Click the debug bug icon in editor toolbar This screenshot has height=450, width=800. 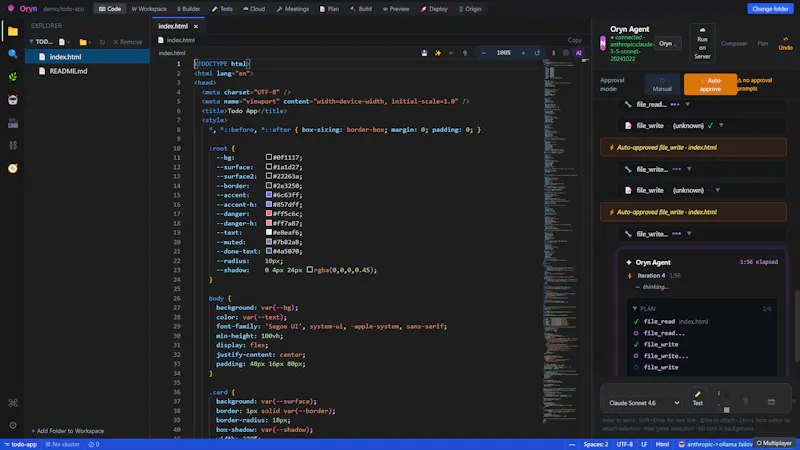pos(465,53)
